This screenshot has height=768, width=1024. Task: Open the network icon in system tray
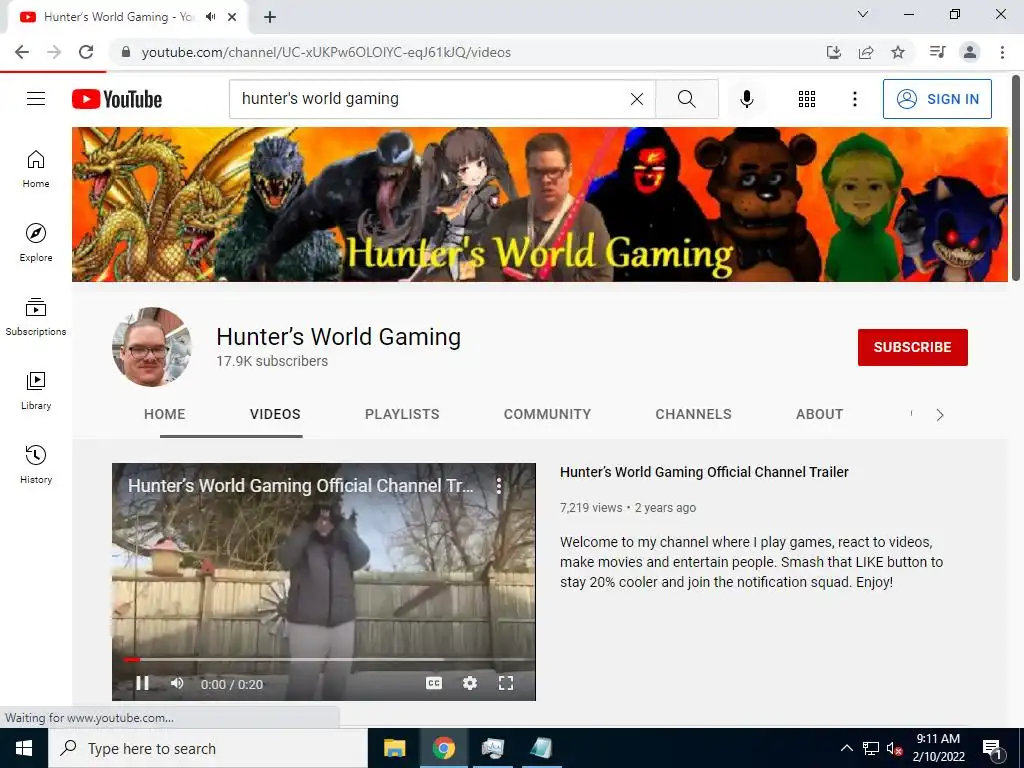point(871,748)
